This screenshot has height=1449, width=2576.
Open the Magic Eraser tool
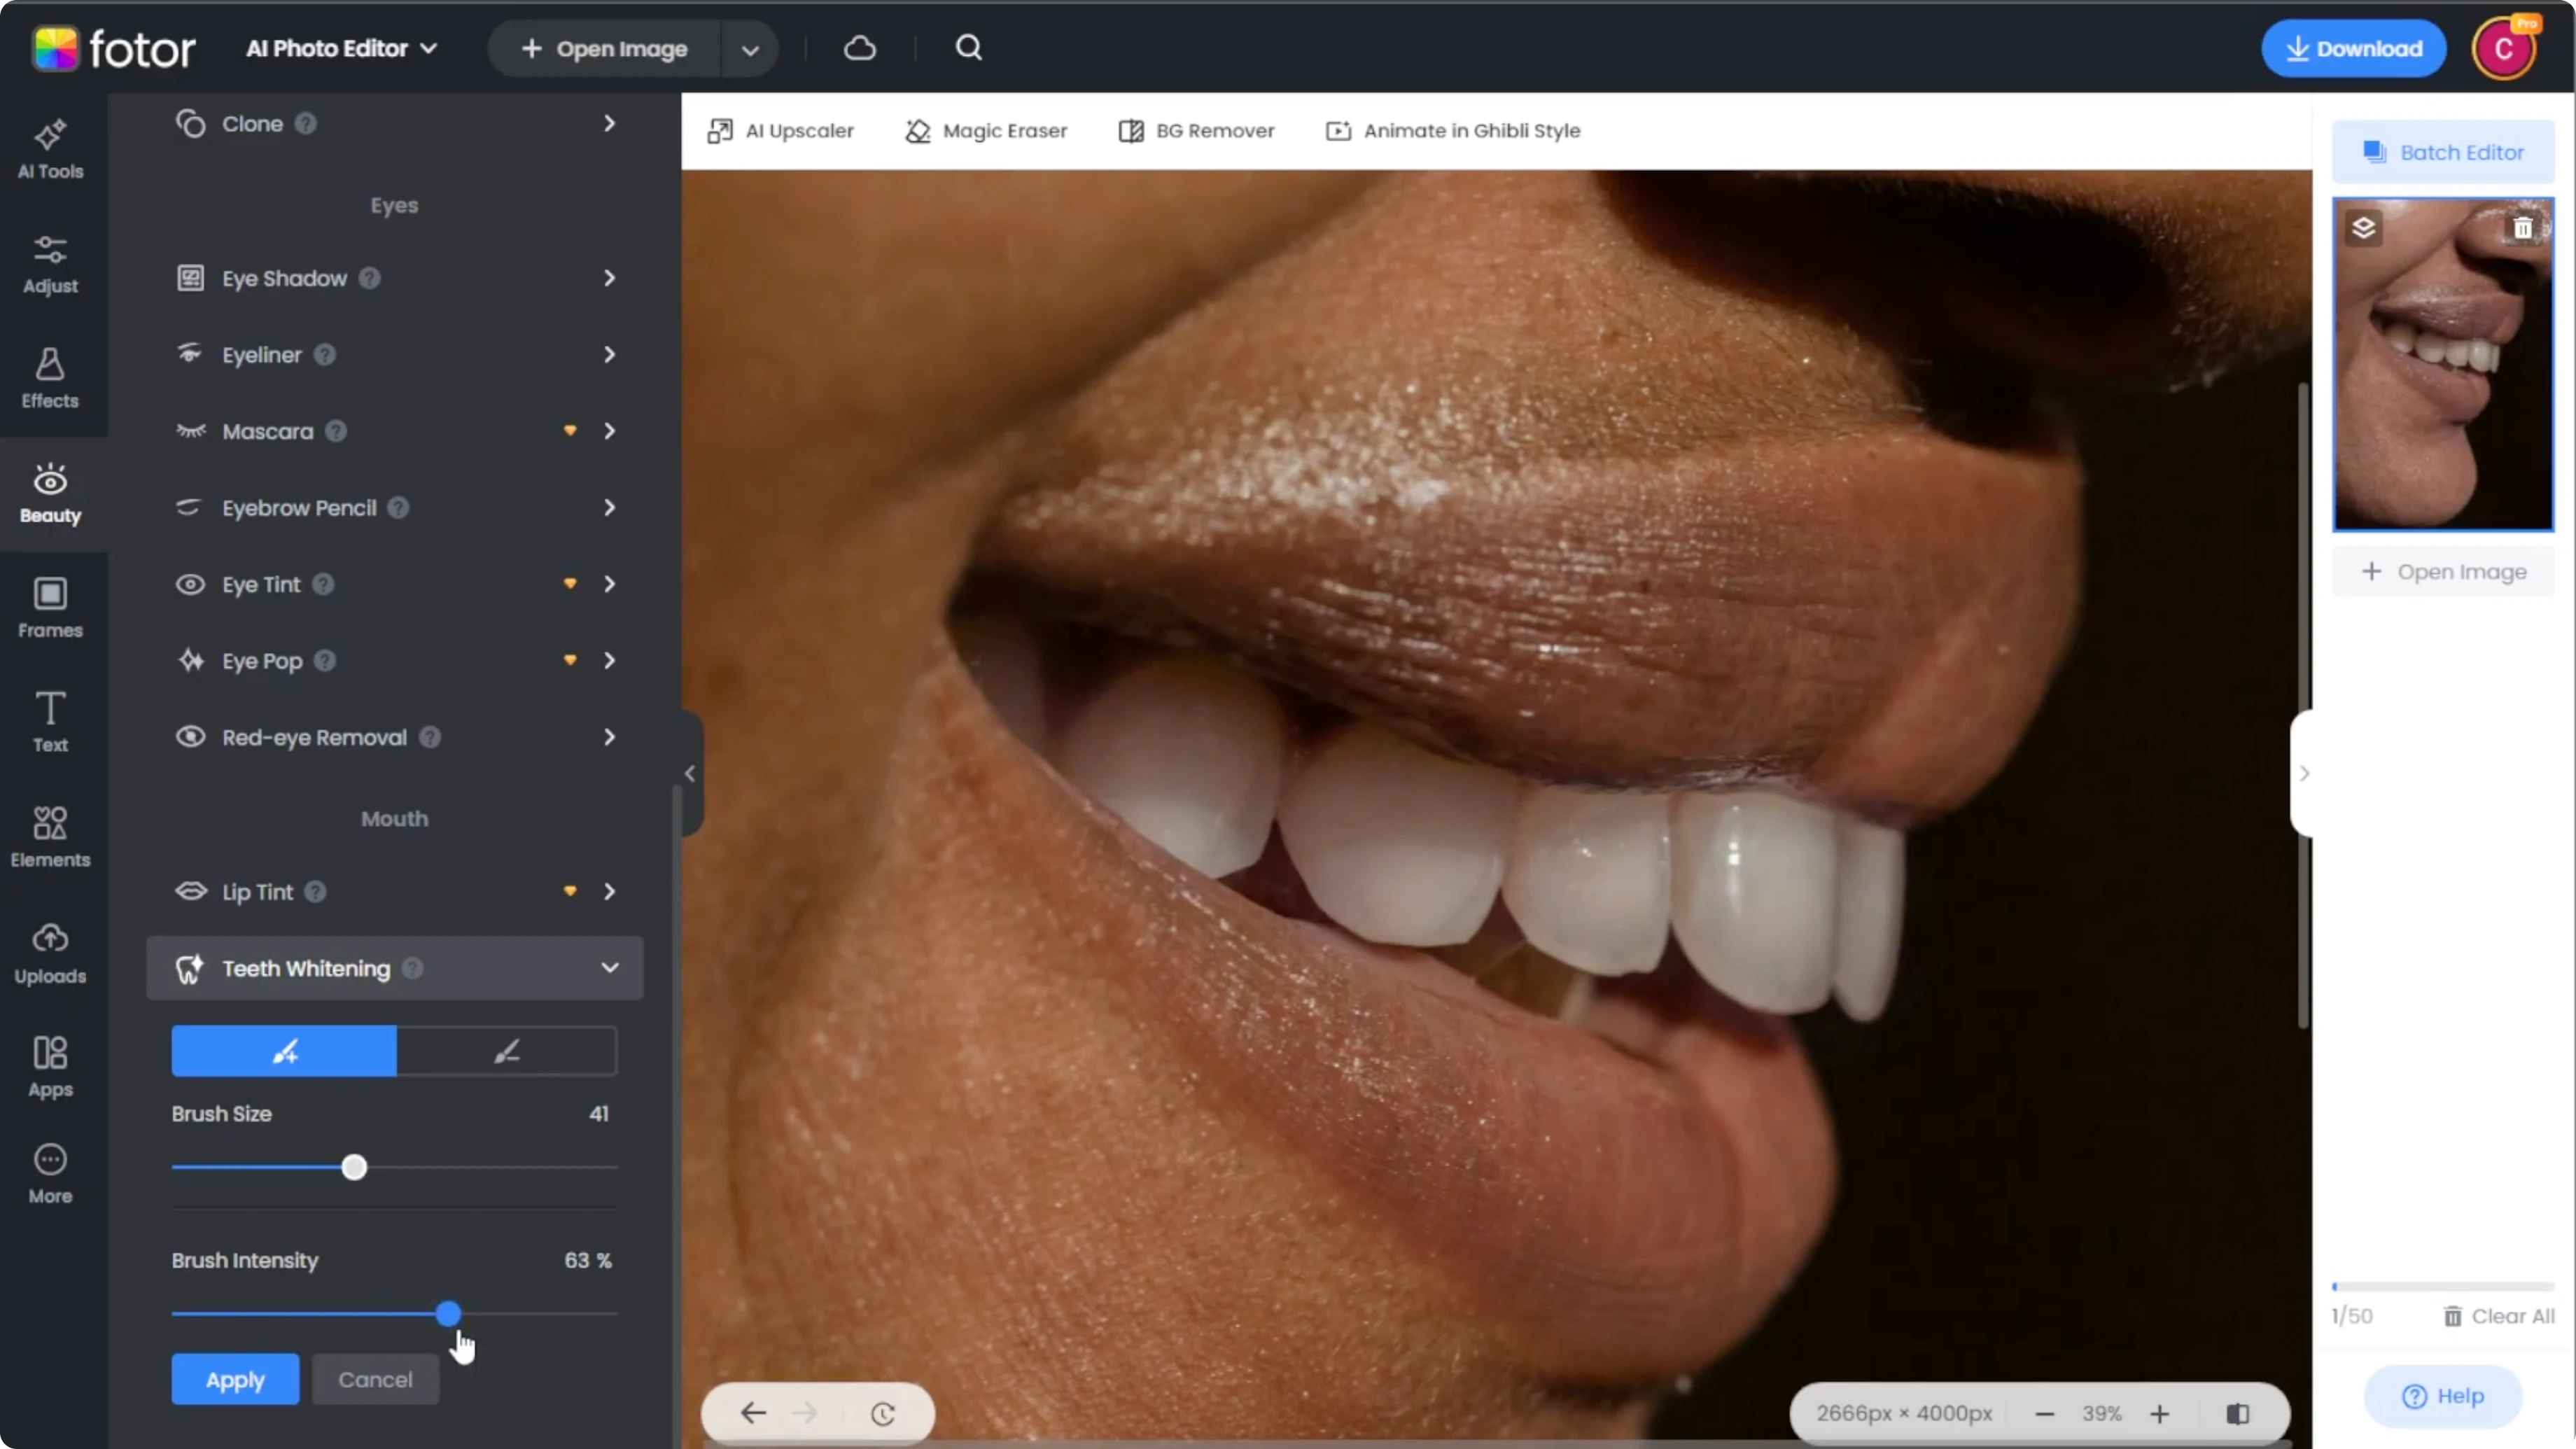coord(986,130)
